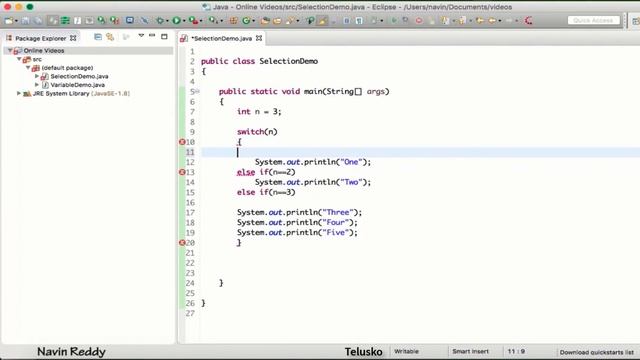This screenshot has width=640, height=360.
Task: Save the current file with Save icon
Action: pyautogui.click(x=25, y=20)
